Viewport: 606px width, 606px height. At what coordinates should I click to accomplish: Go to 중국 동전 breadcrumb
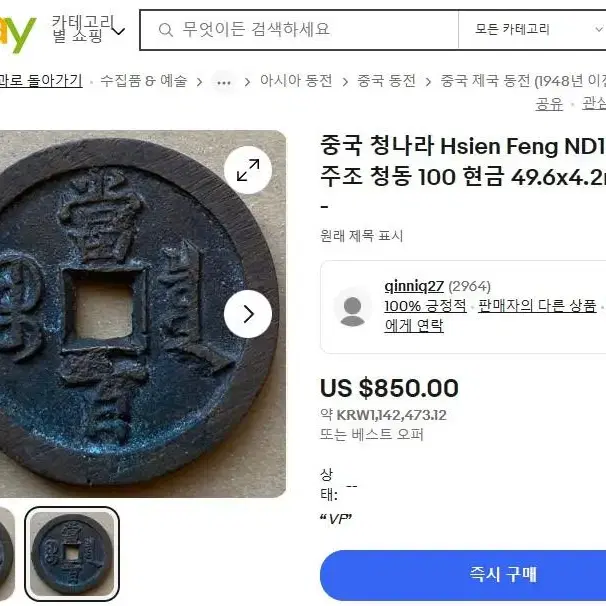tap(386, 81)
